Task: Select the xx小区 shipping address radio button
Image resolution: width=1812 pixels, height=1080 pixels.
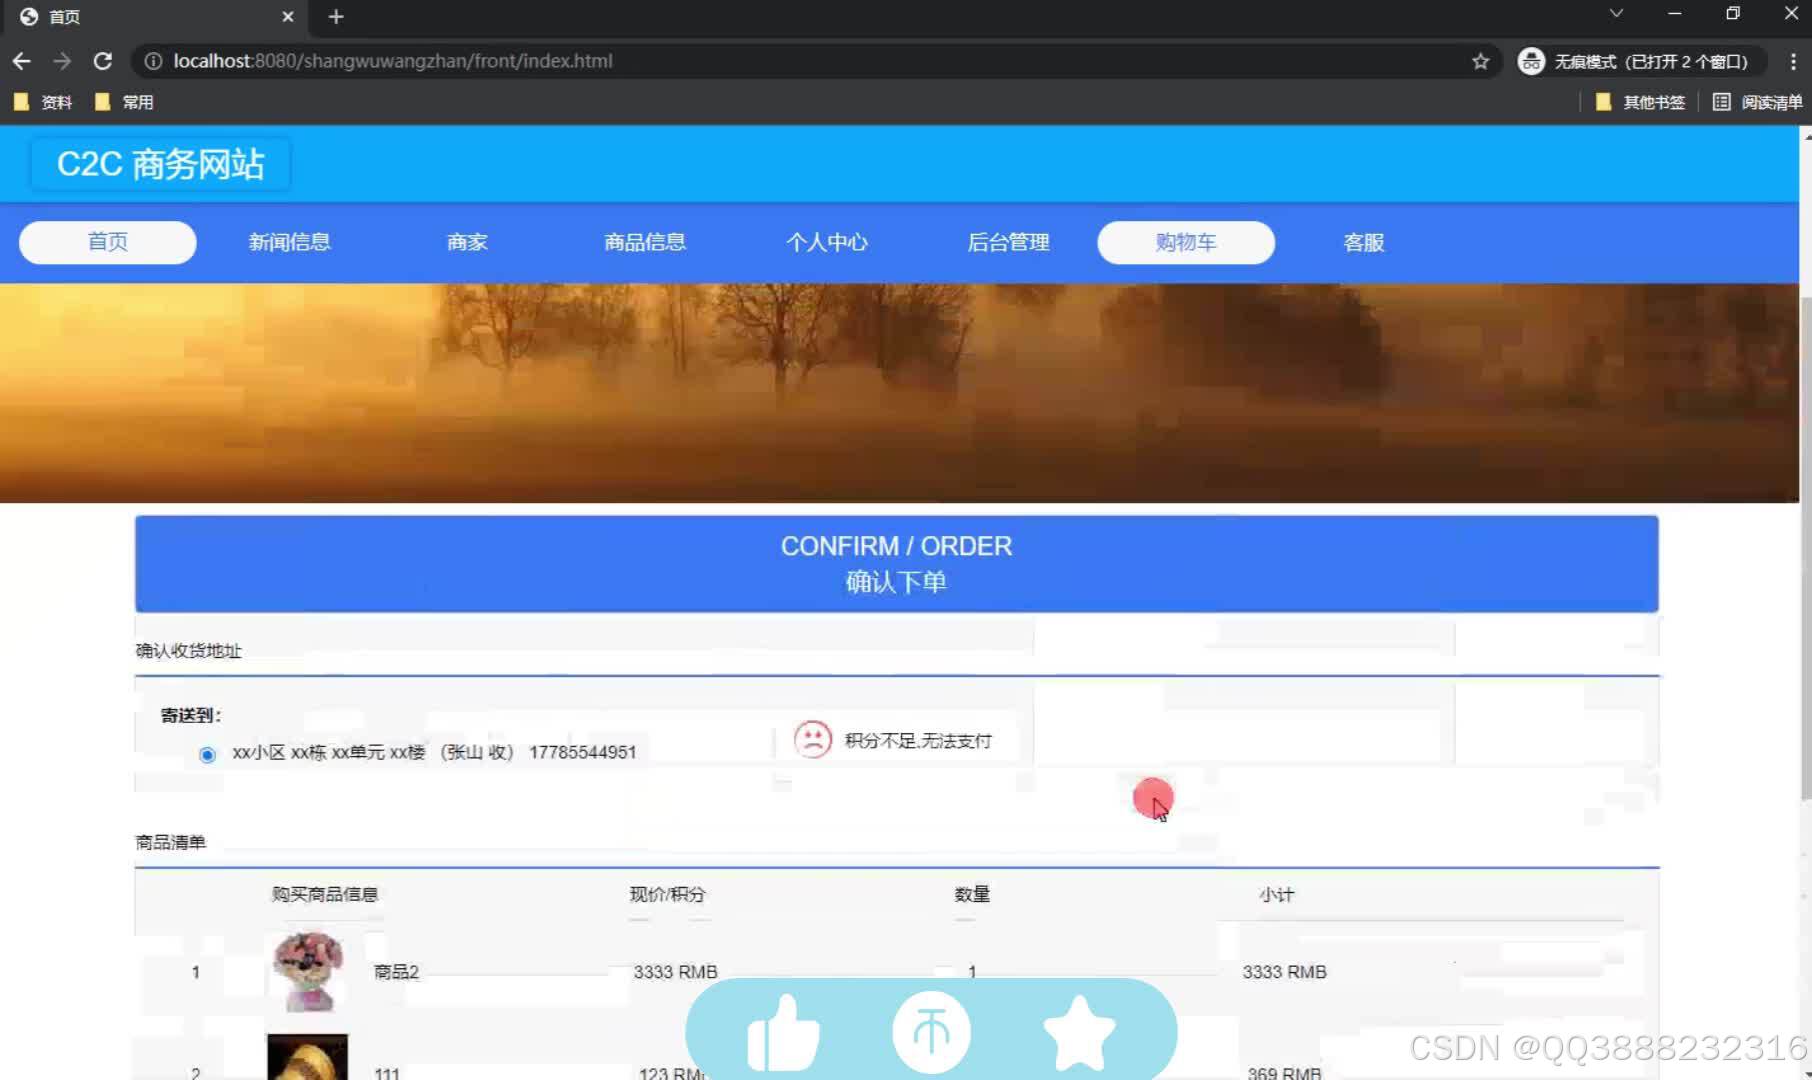Action: (207, 755)
